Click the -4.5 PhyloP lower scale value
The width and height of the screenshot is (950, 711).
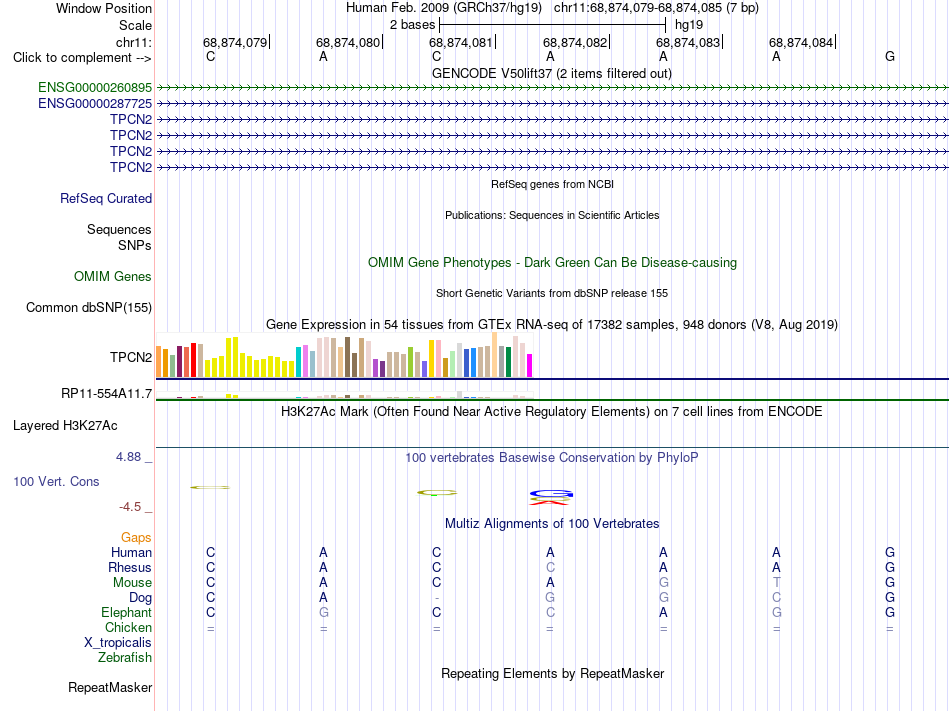tap(130, 507)
